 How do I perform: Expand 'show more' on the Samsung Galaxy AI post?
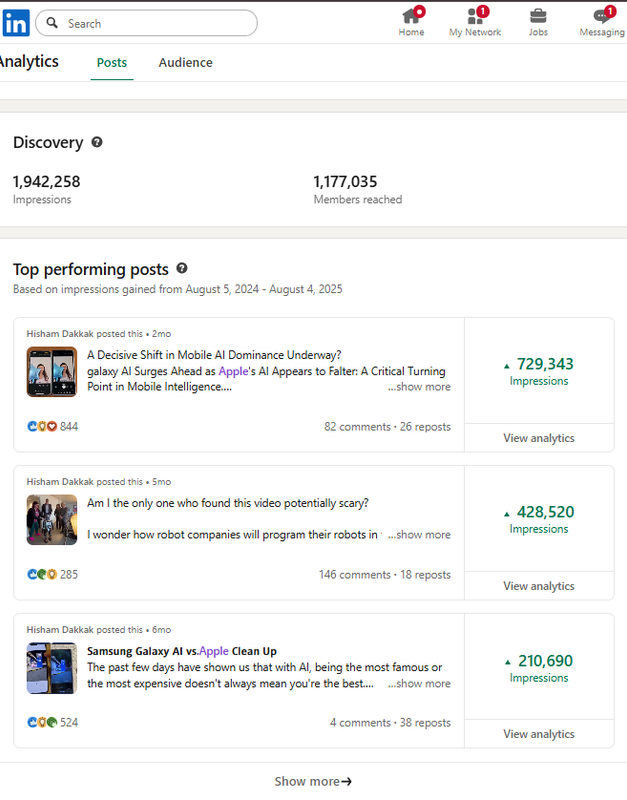(419, 684)
